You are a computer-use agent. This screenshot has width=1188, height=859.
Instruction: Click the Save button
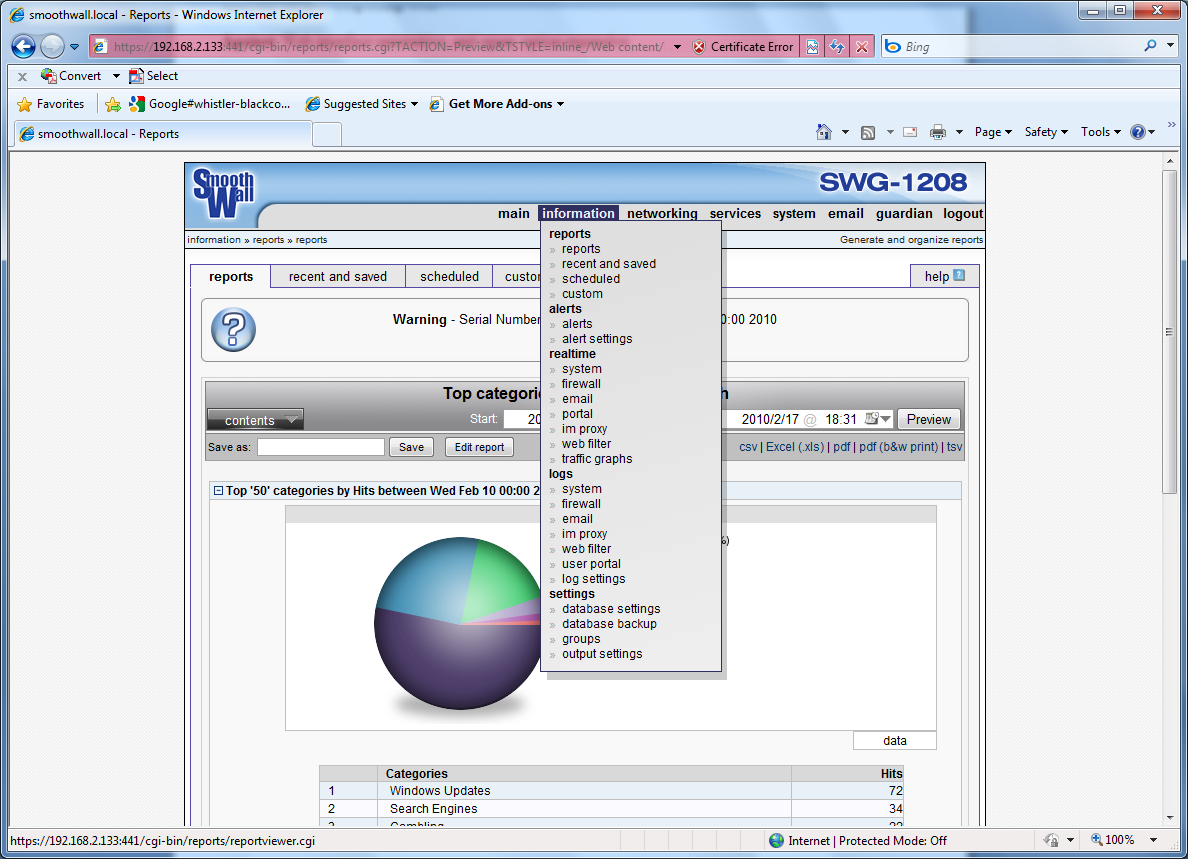pyautogui.click(x=411, y=447)
